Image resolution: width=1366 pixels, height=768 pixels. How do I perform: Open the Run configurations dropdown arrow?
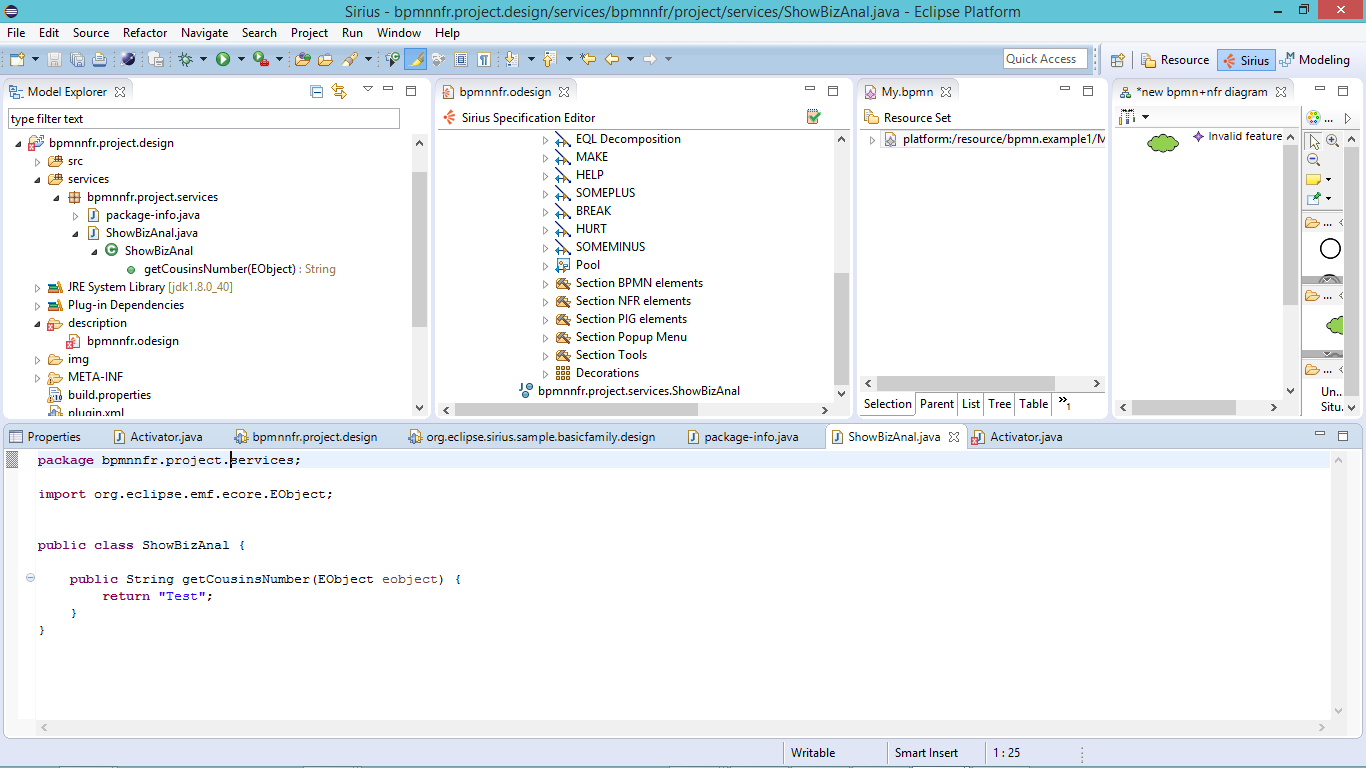[240, 60]
